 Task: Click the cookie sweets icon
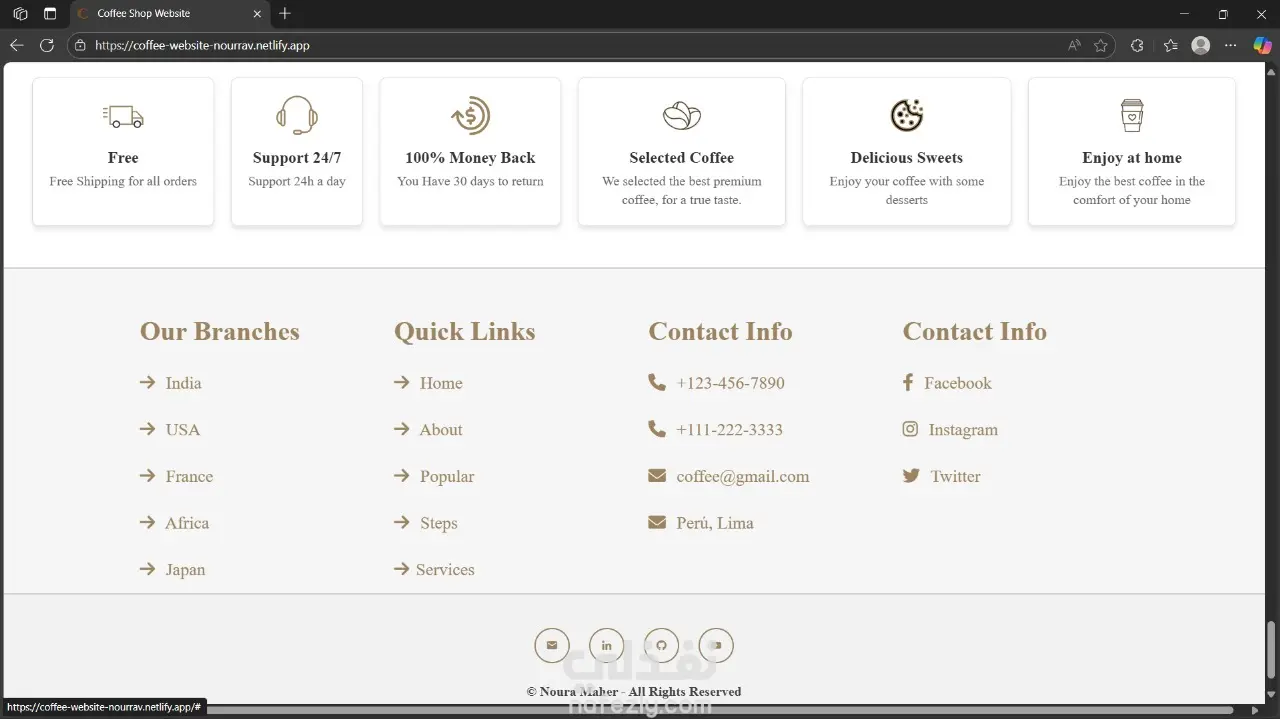(907, 115)
